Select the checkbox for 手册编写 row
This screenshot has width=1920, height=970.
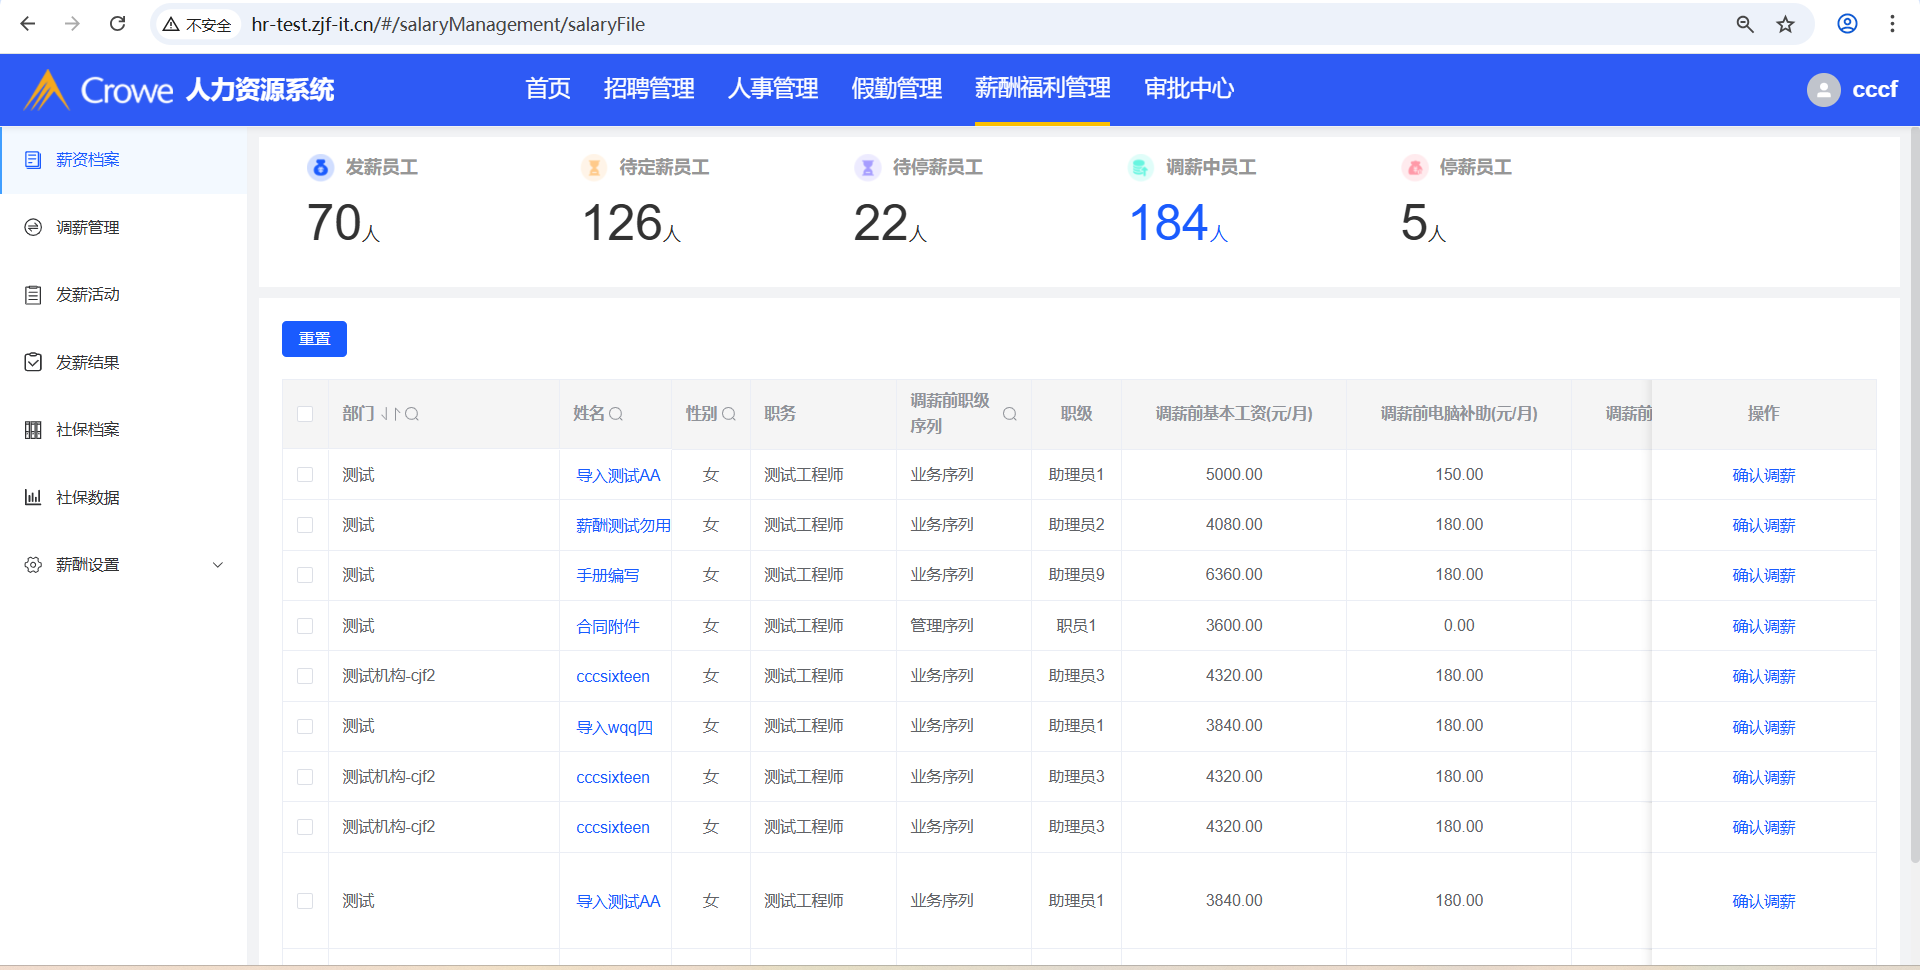click(x=305, y=575)
